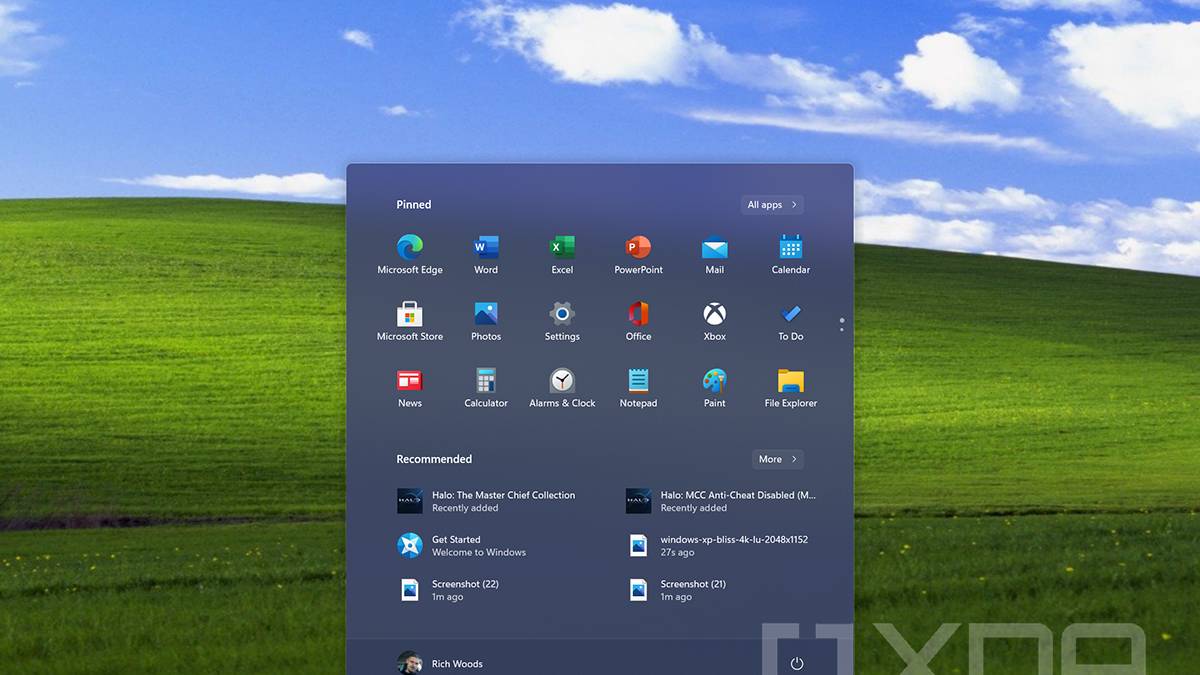Open Screenshot (21) recent file
This screenshot has height=675, width=1200.
click(x=677, y=590)
